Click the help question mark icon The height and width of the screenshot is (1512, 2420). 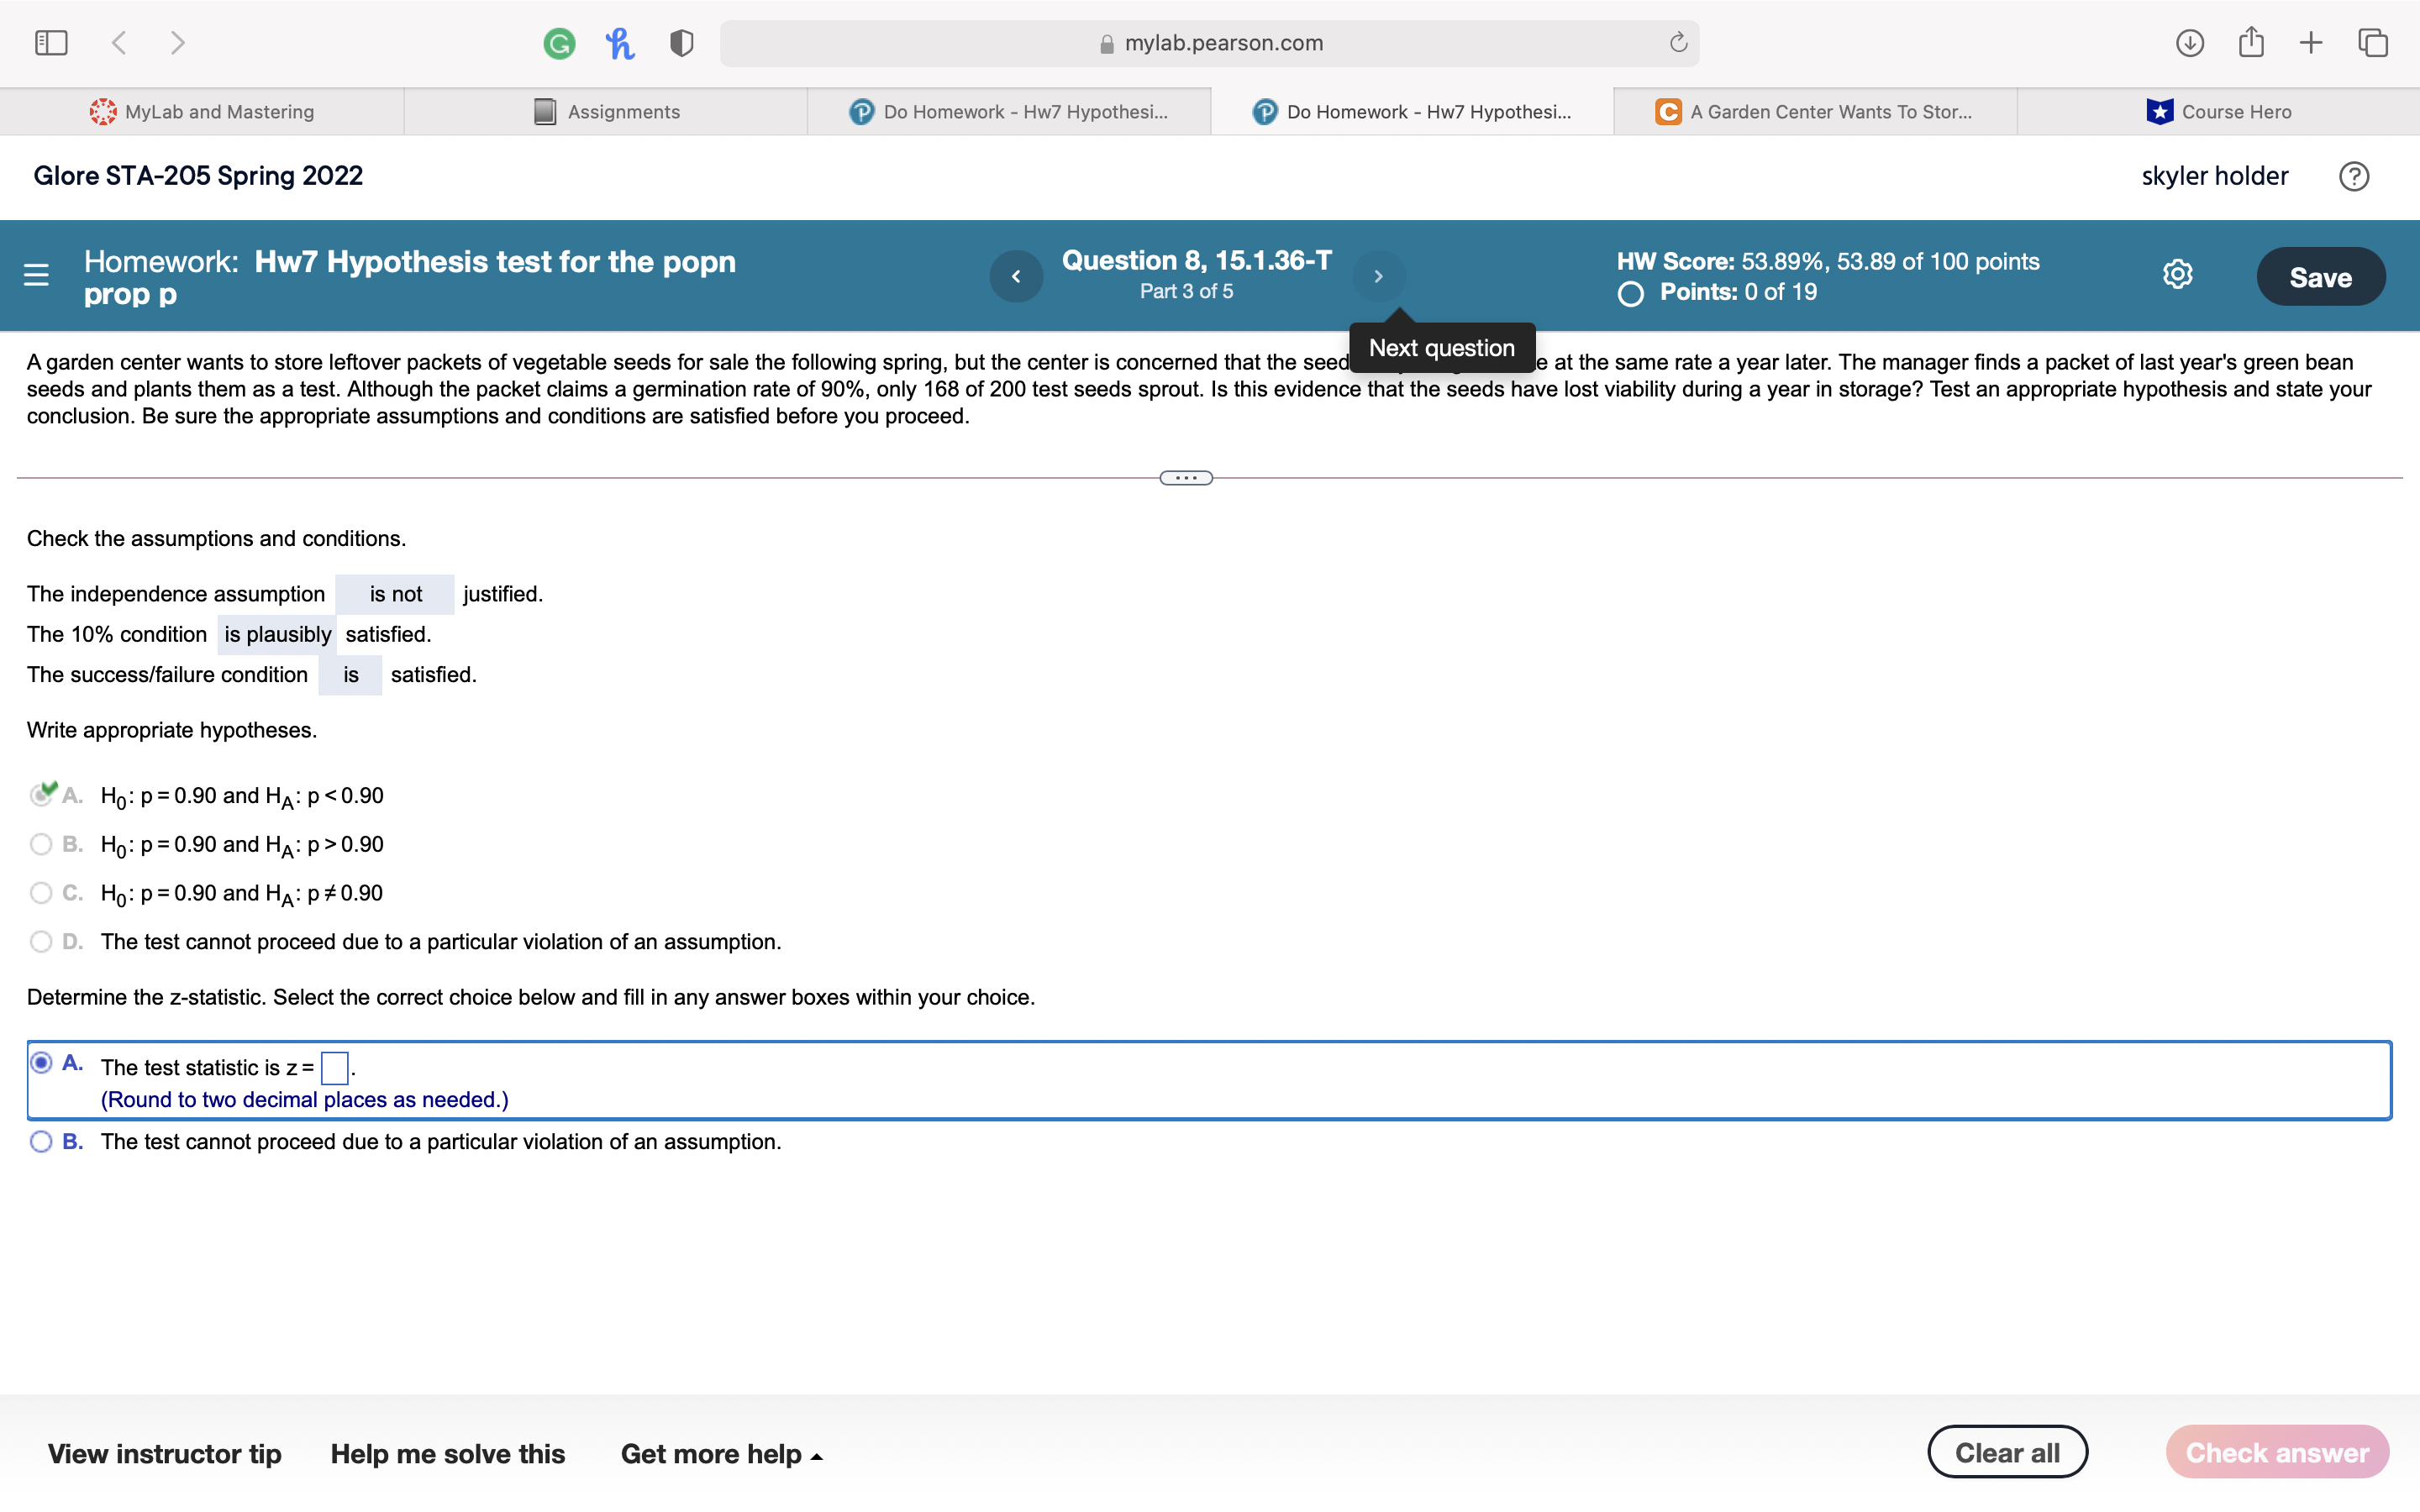(x=2353, y=176)
